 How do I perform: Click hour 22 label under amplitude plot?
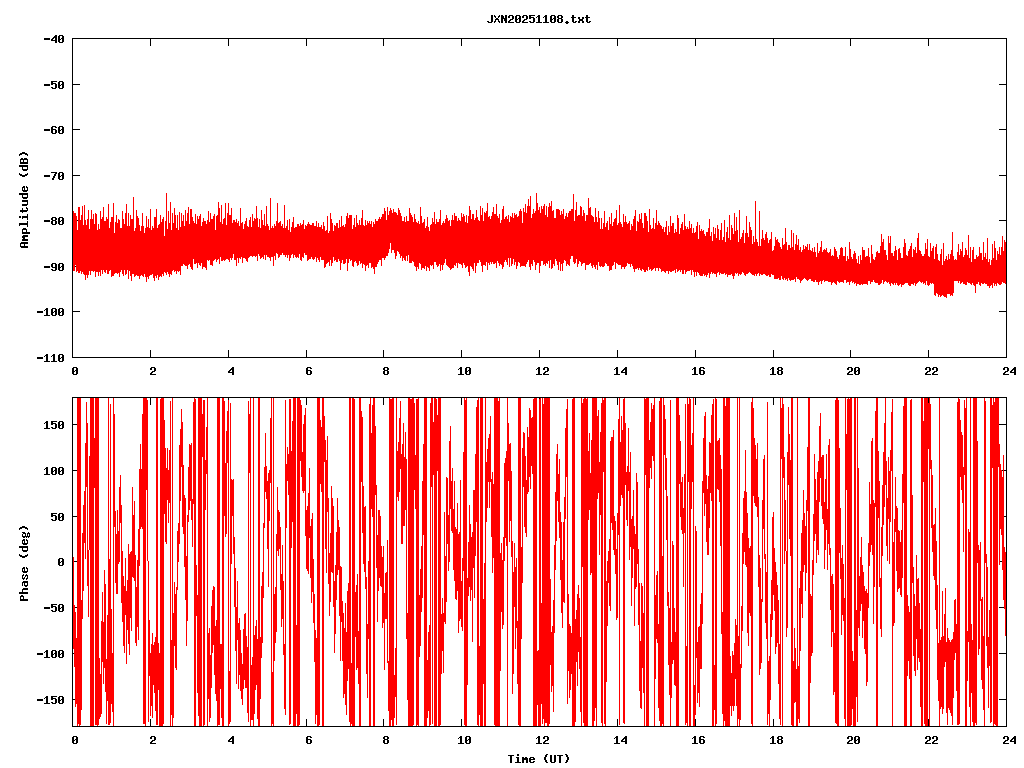pos(929,371)
